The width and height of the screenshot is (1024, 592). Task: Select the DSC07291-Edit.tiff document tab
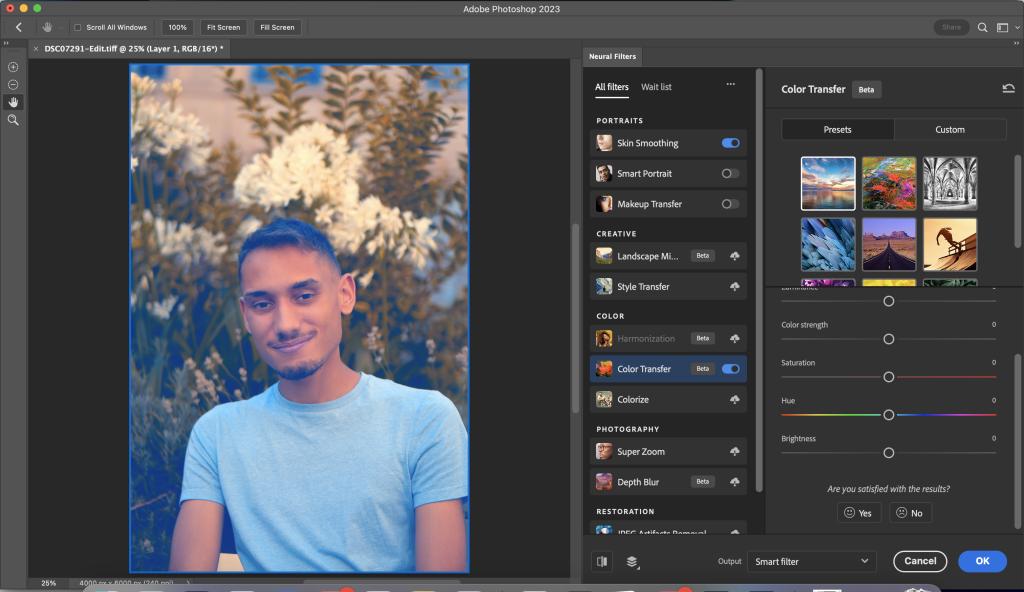pos(134,48)
